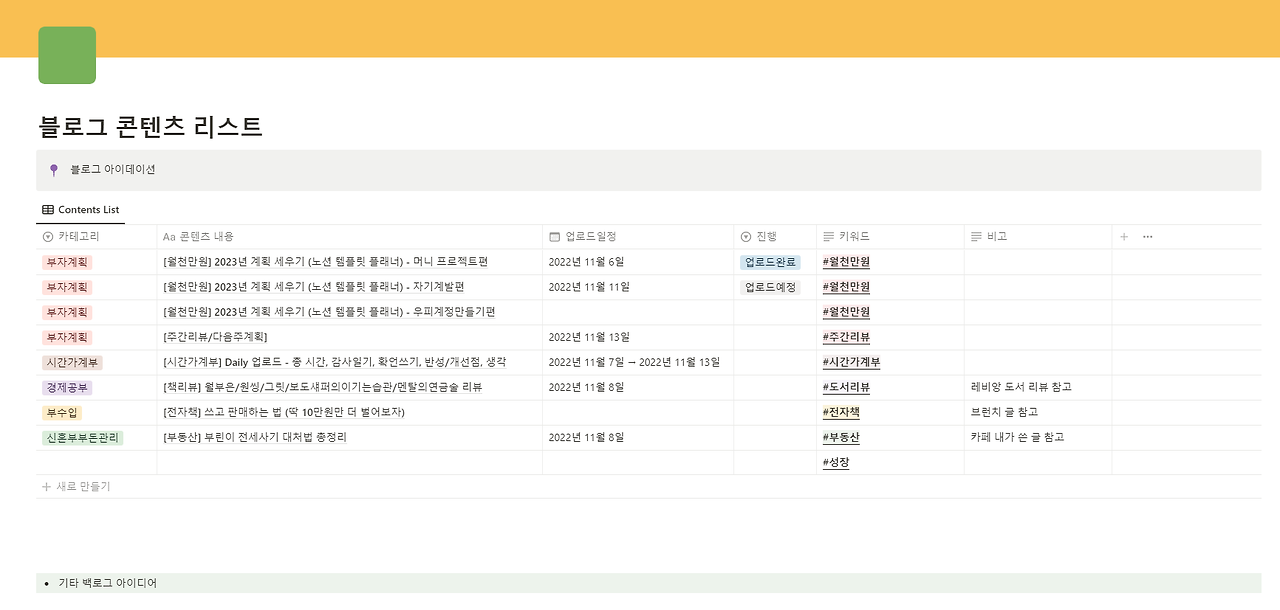This screenshot has width=1280, height=610.
Task: Open the three-dot column options menu
Action: (1147, 237)
